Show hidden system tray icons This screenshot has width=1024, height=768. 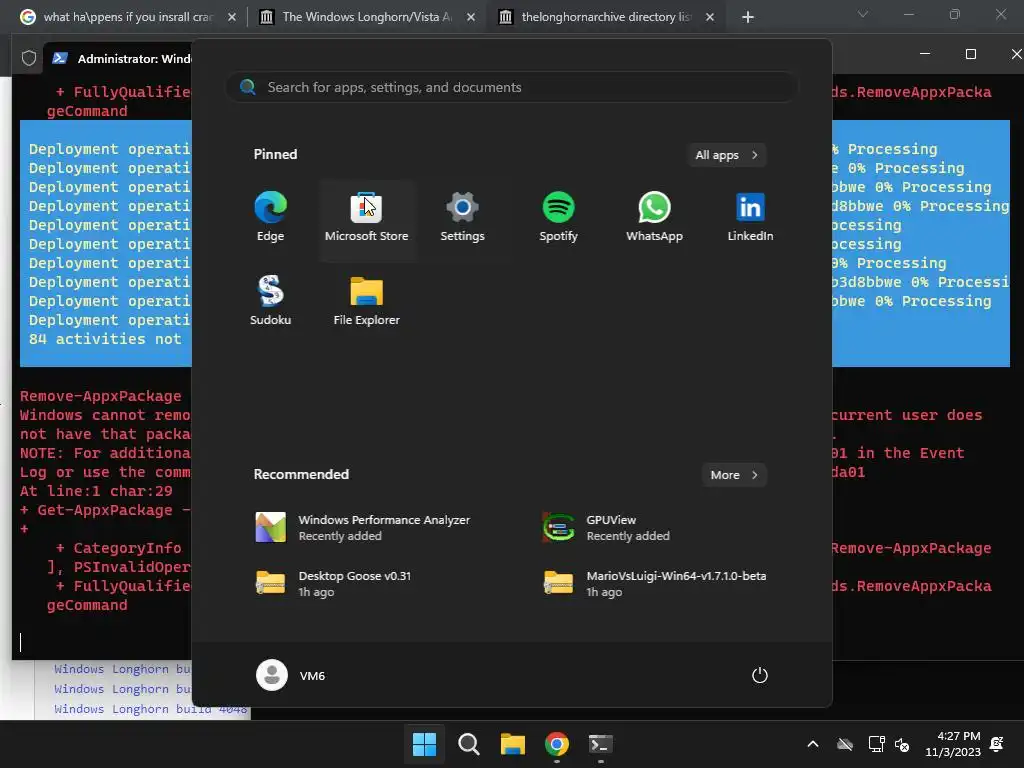[x=813, y=744]
